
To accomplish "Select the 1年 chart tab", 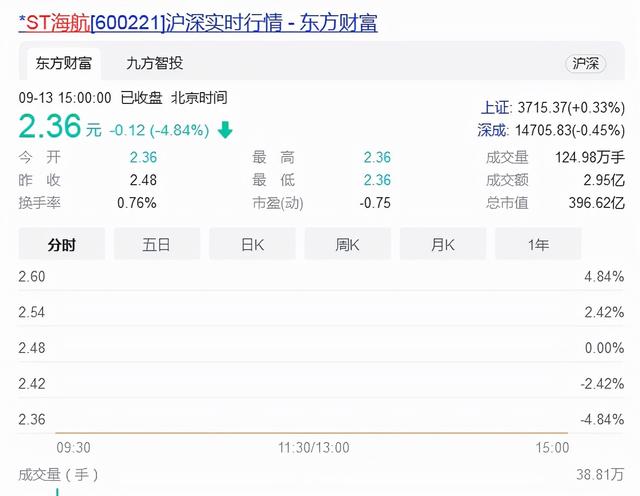I will pos(538,245).
